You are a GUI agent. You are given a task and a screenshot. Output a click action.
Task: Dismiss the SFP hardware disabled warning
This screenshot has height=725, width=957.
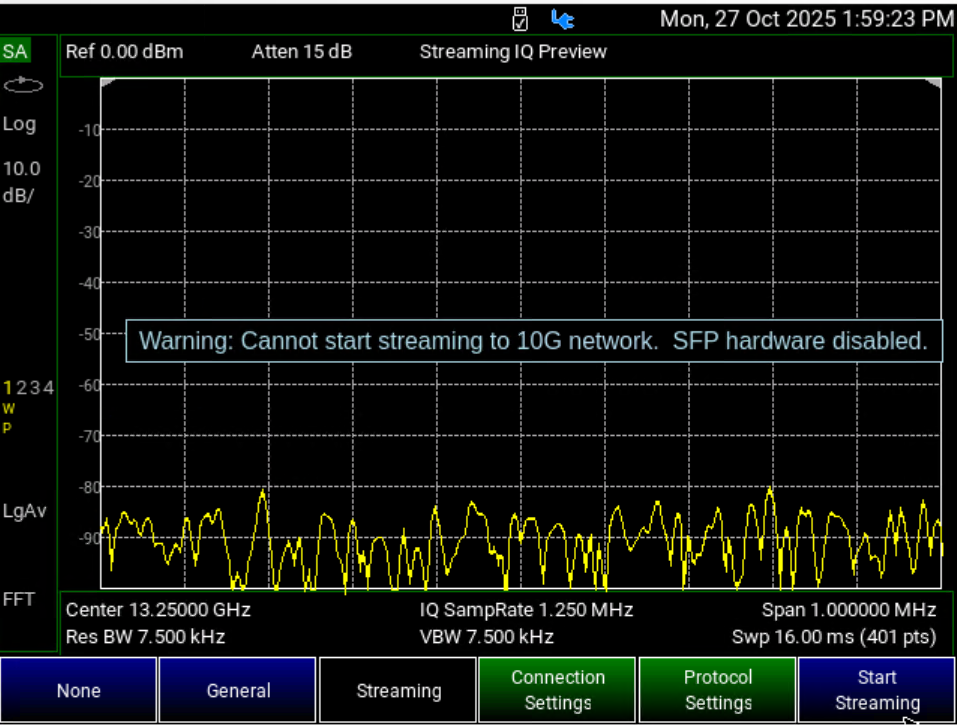(x=534, y=341)
